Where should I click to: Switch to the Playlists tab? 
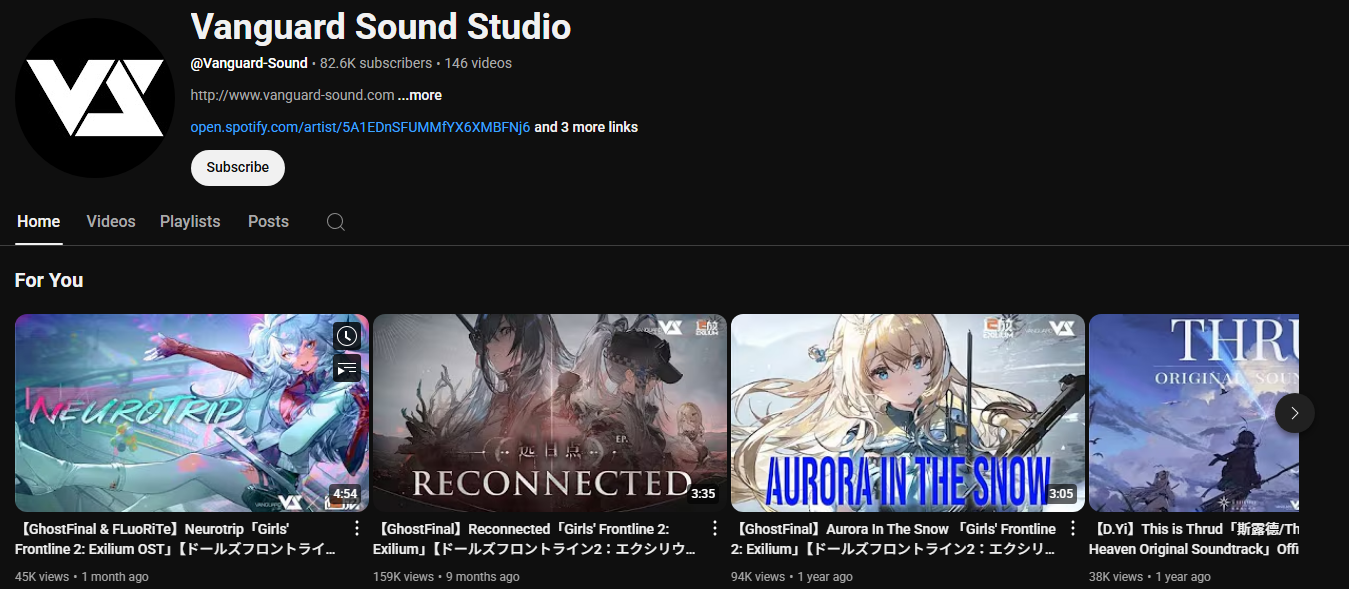click(x=190, y=222)
